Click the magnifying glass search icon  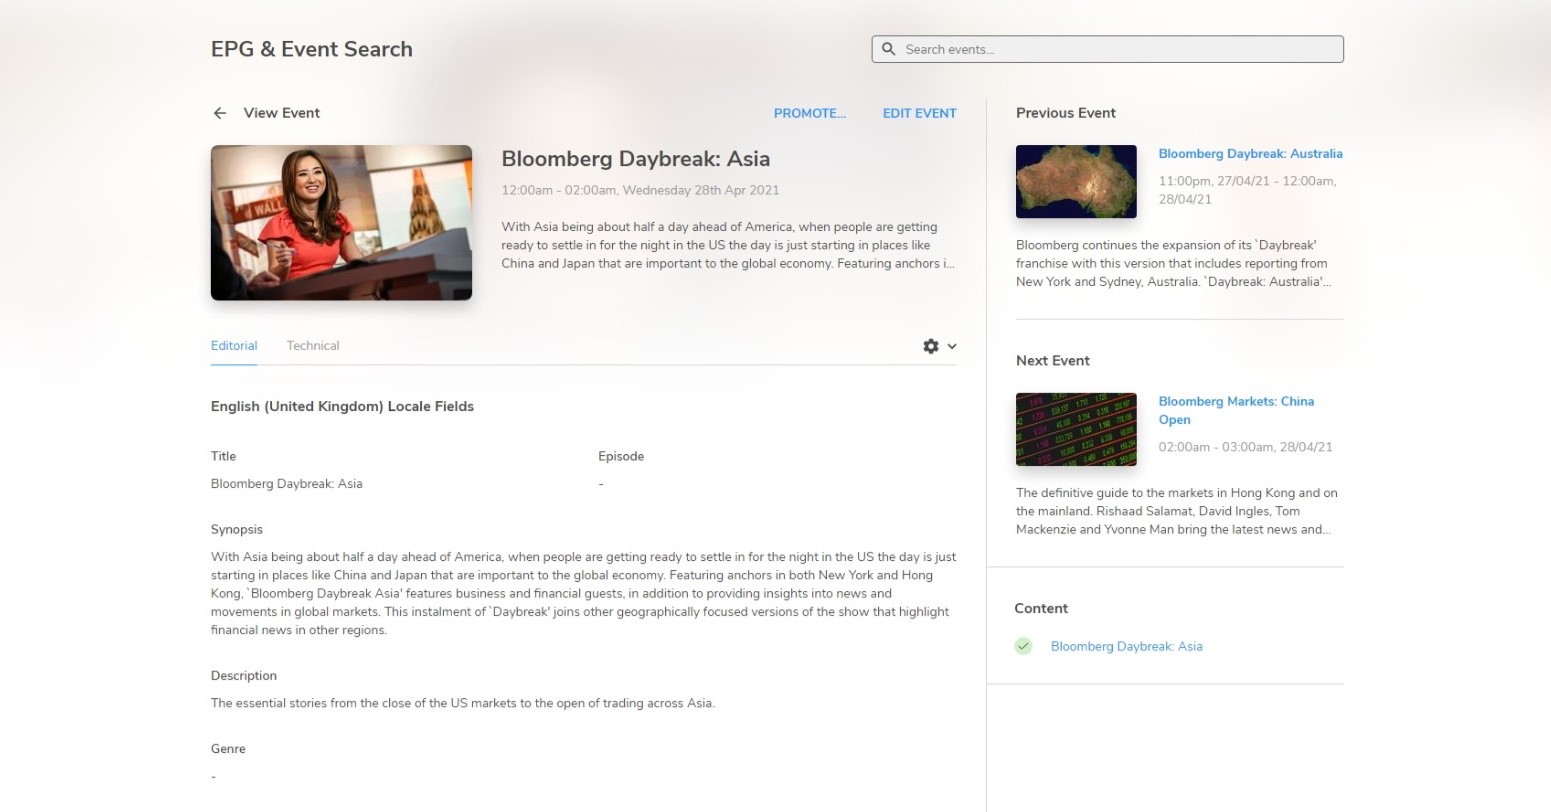(x=888, y=49)
